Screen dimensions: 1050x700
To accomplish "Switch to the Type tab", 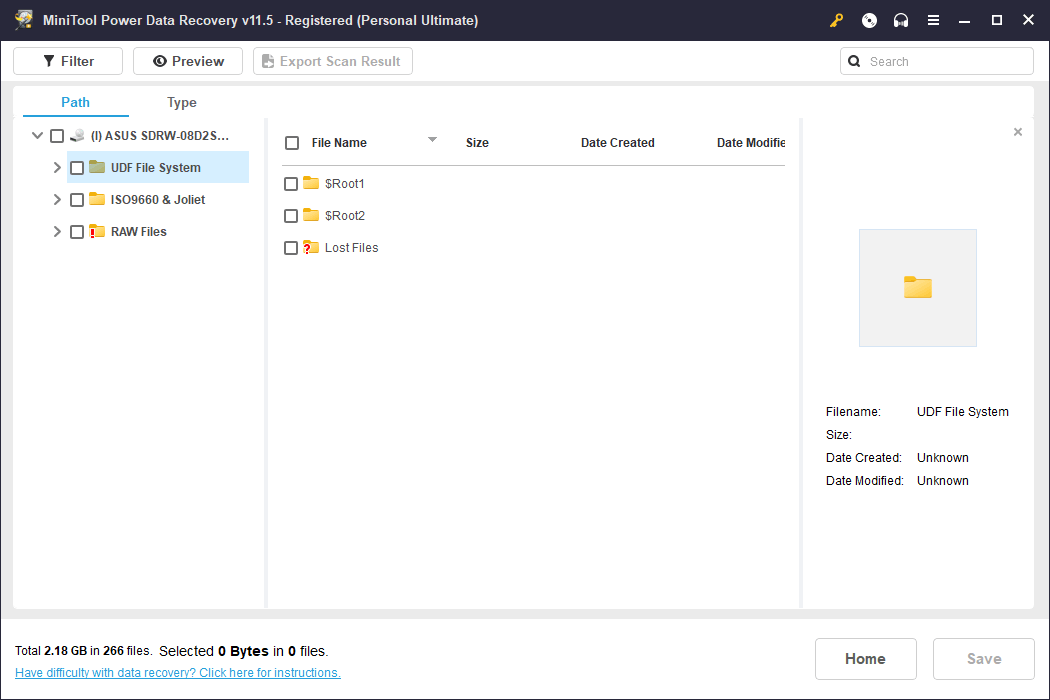I will [181, 102].
